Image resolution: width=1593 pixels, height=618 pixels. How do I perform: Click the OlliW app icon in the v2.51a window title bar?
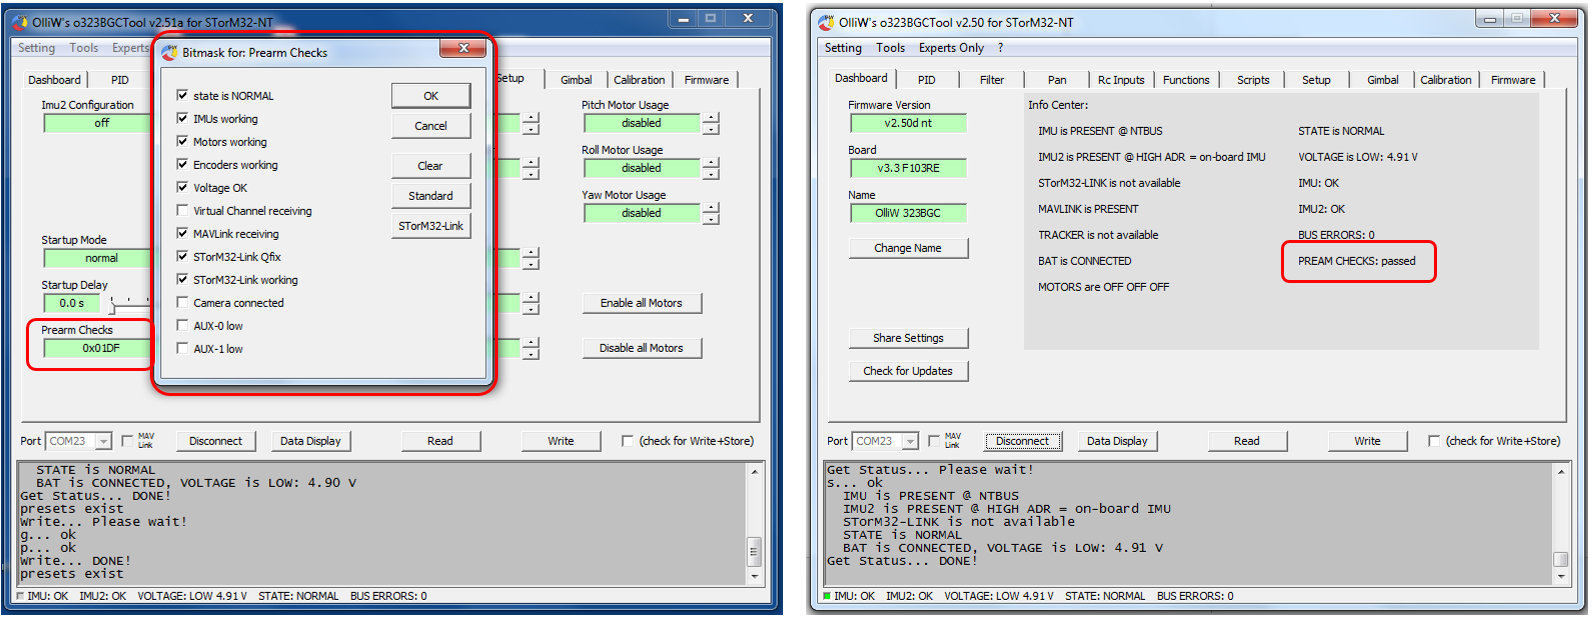pos(20,22)
